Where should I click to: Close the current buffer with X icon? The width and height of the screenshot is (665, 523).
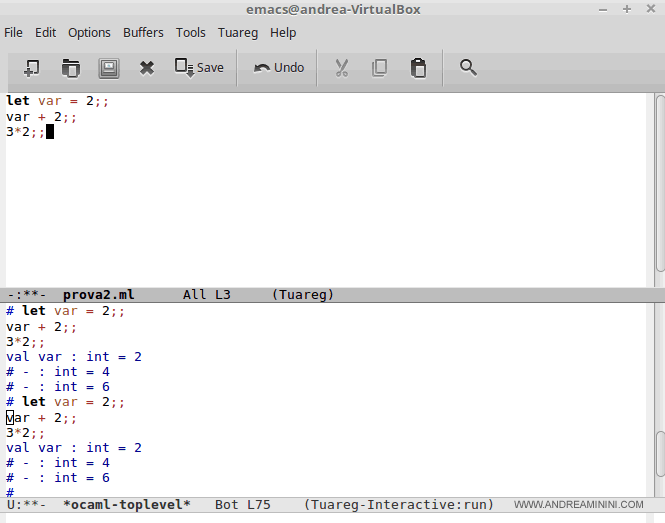click(147, 68)
